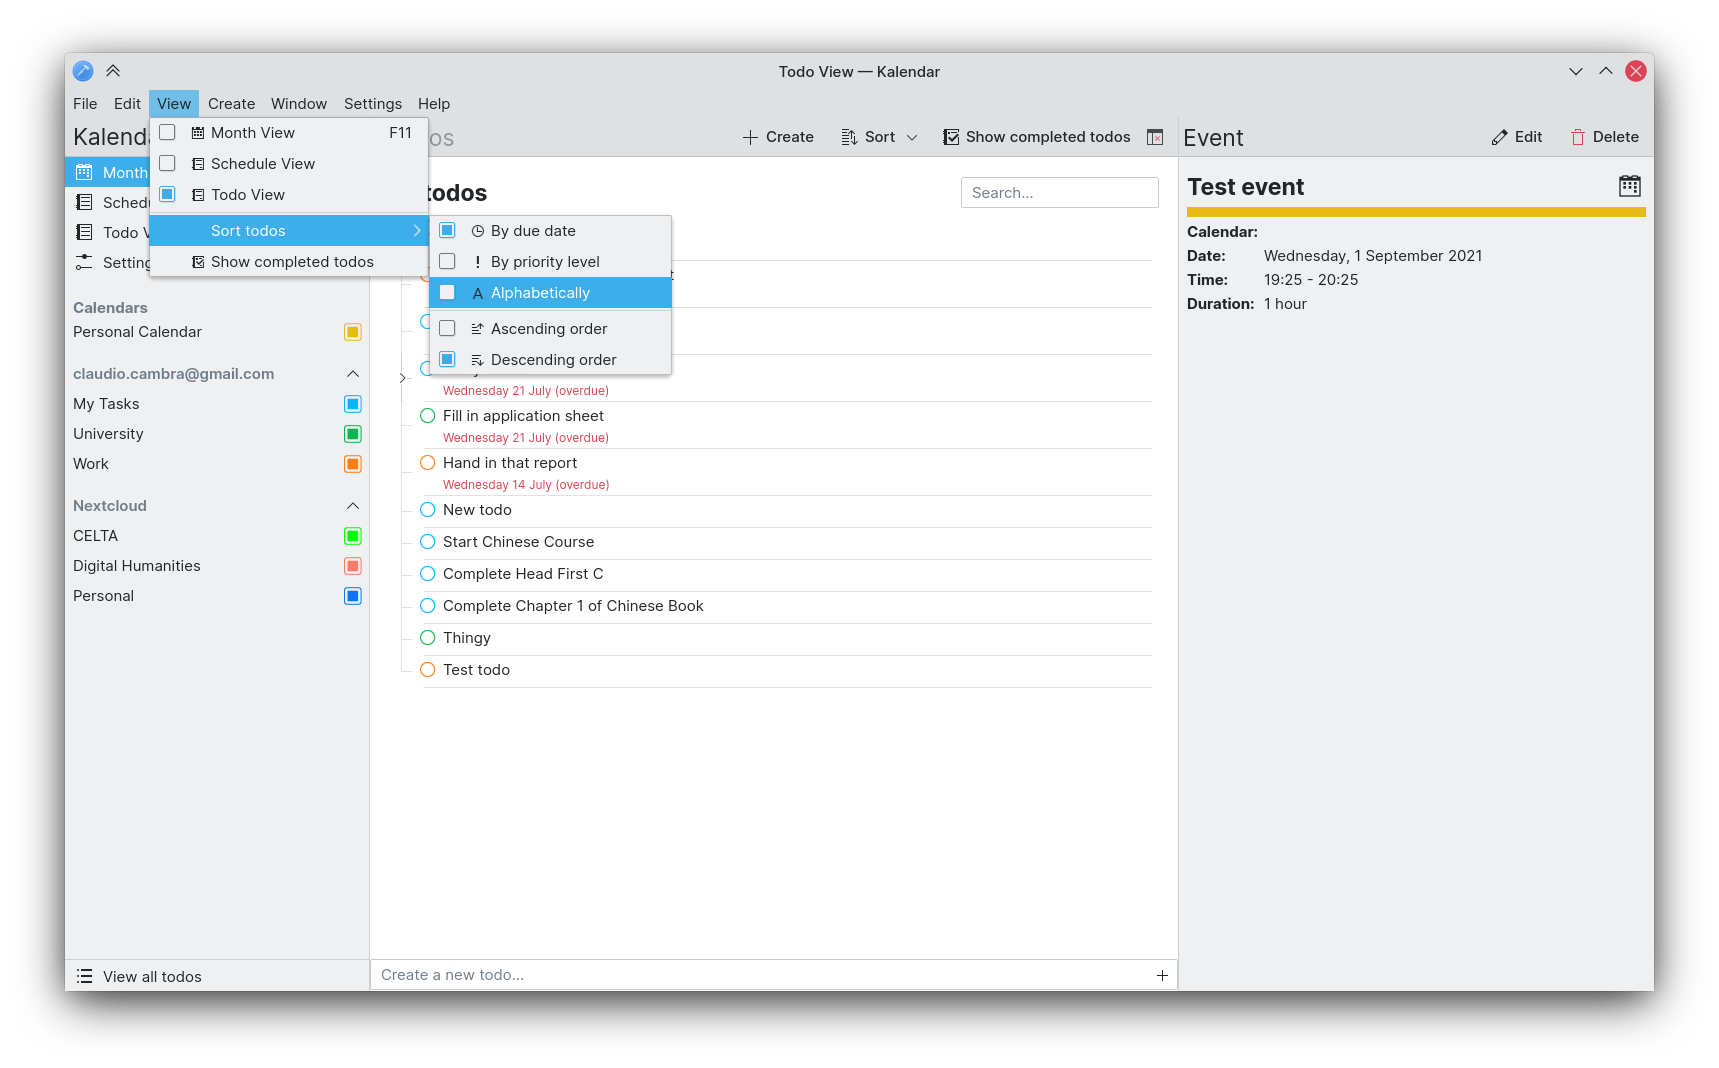Click the clock icon beside By due date

click(x=478, y=231)
